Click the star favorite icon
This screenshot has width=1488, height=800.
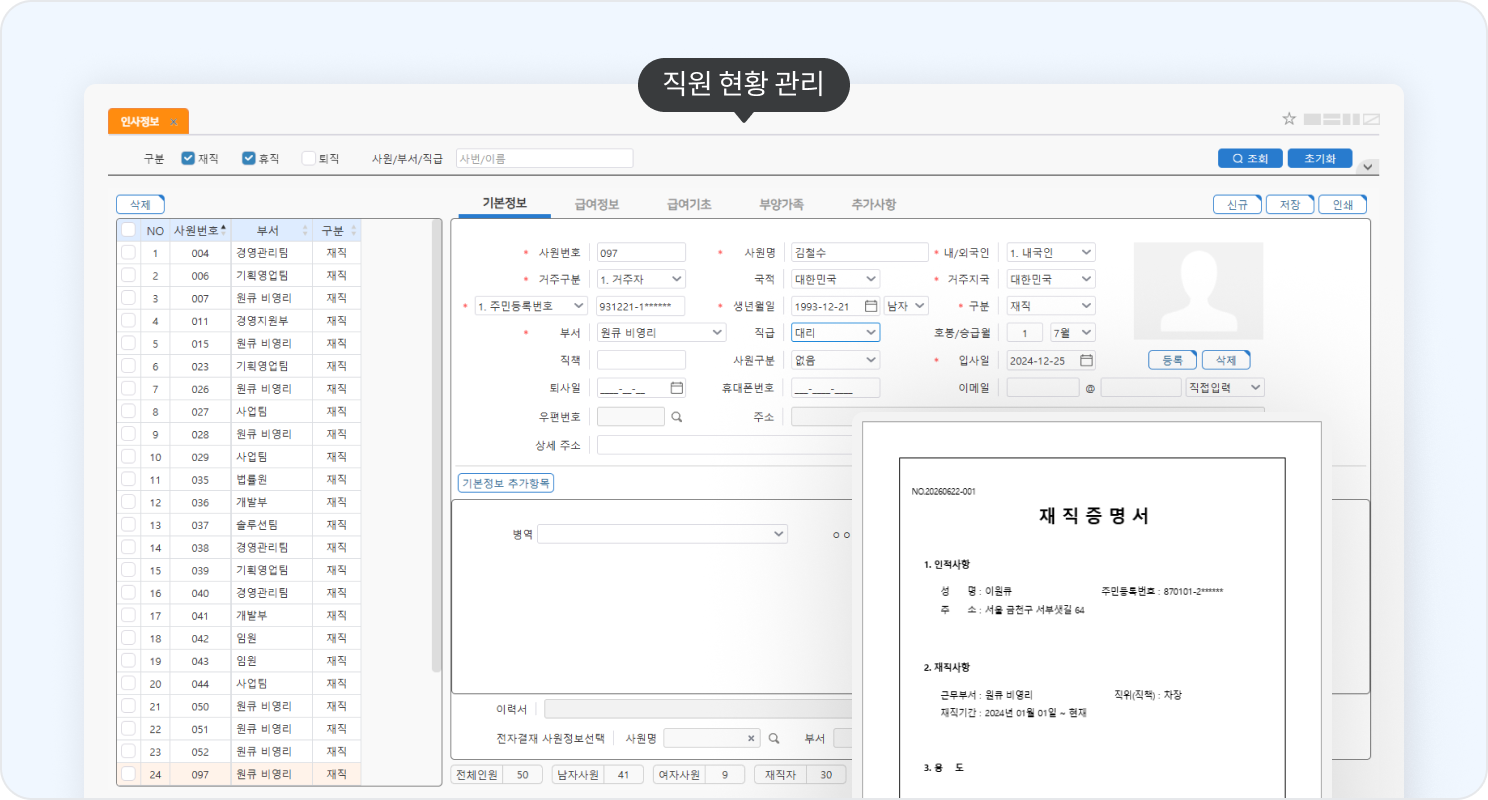click(x=1289, y=119)
